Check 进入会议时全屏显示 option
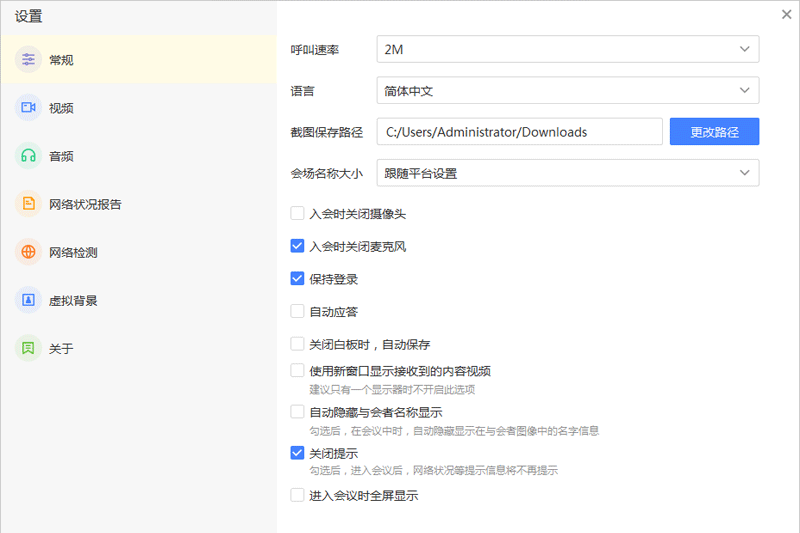This screenshot has width=800, height=533. pos(297,495)
